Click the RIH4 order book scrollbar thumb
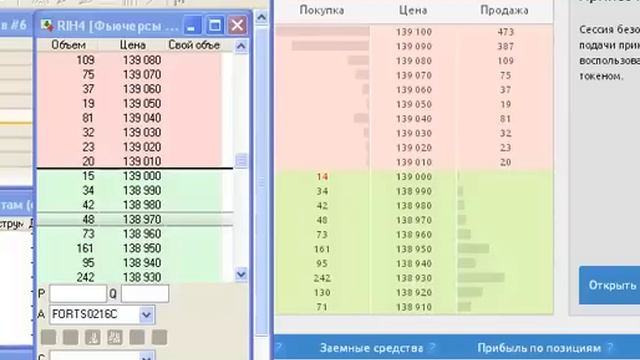Viewport: 640px width, 360px height. pyautogui.click(x=241, y=160)
